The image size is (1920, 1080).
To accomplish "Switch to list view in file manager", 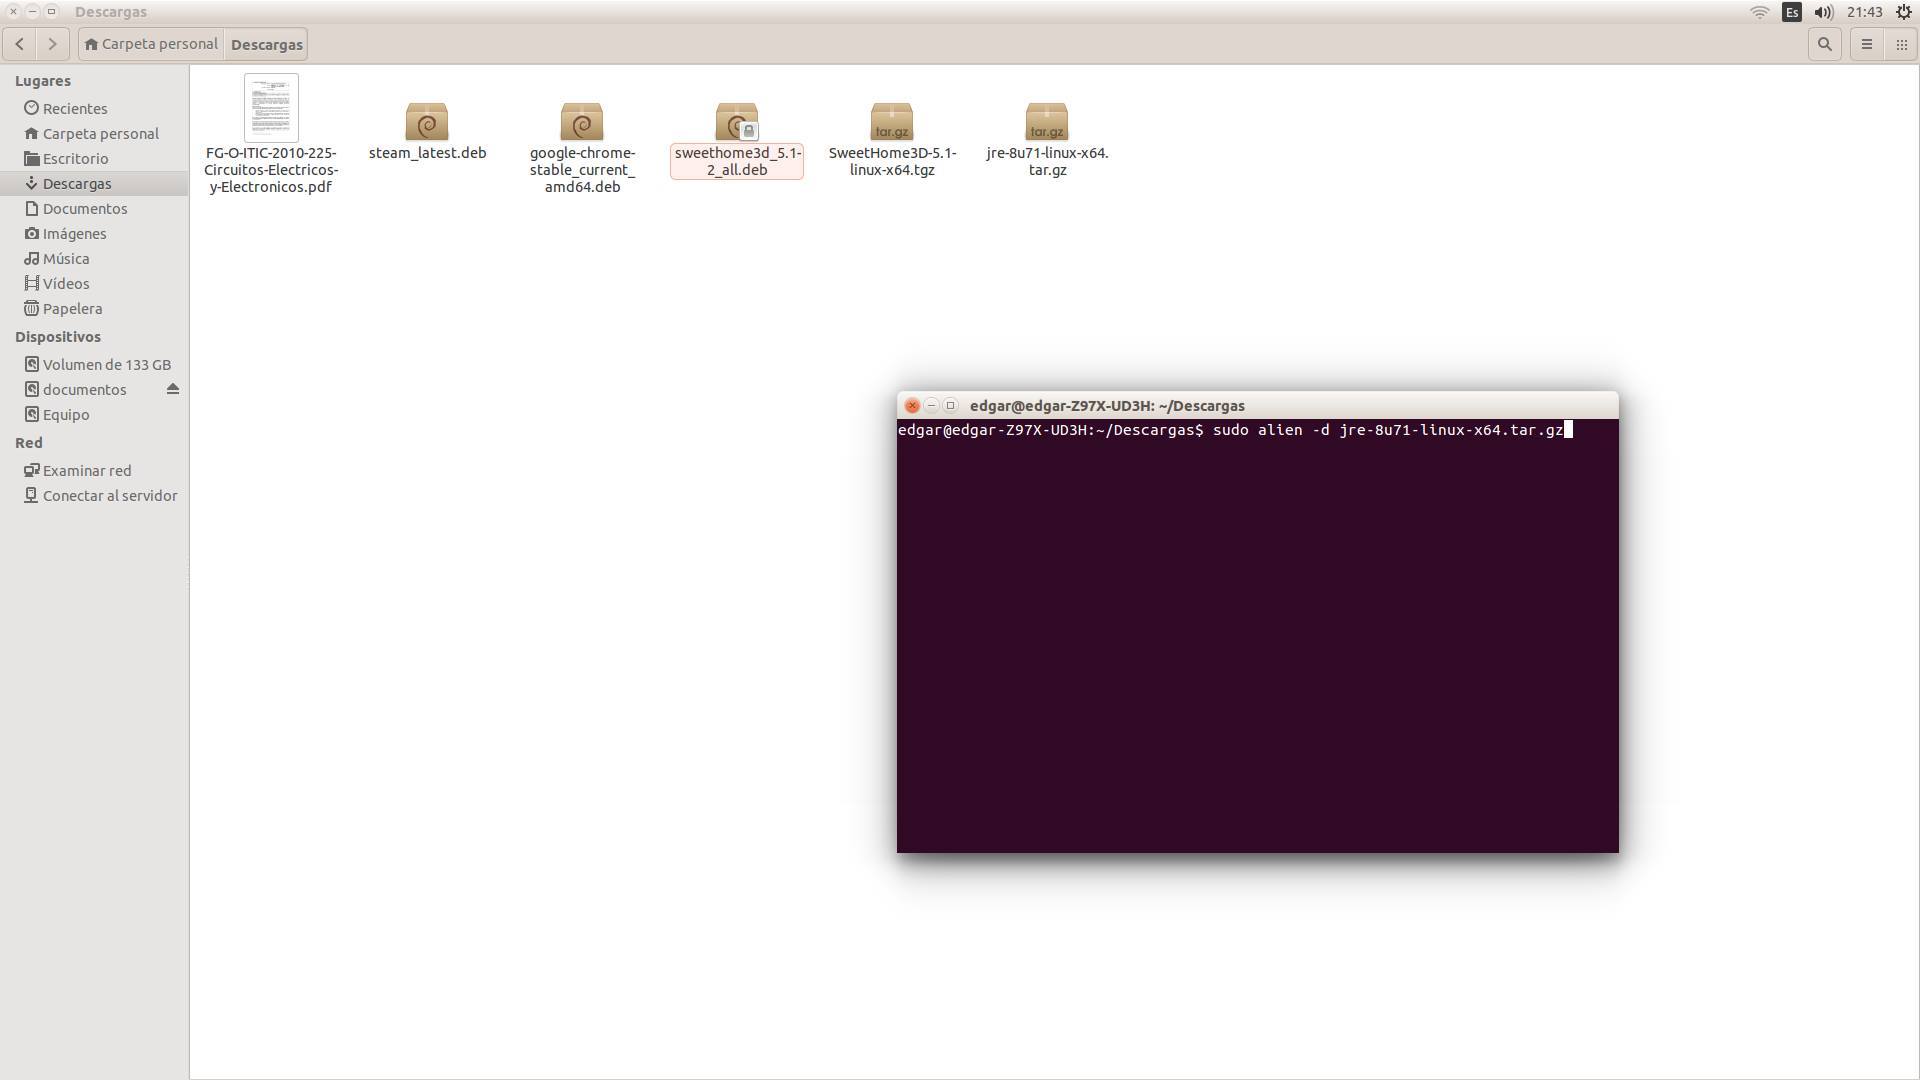I will [1866, 44].
